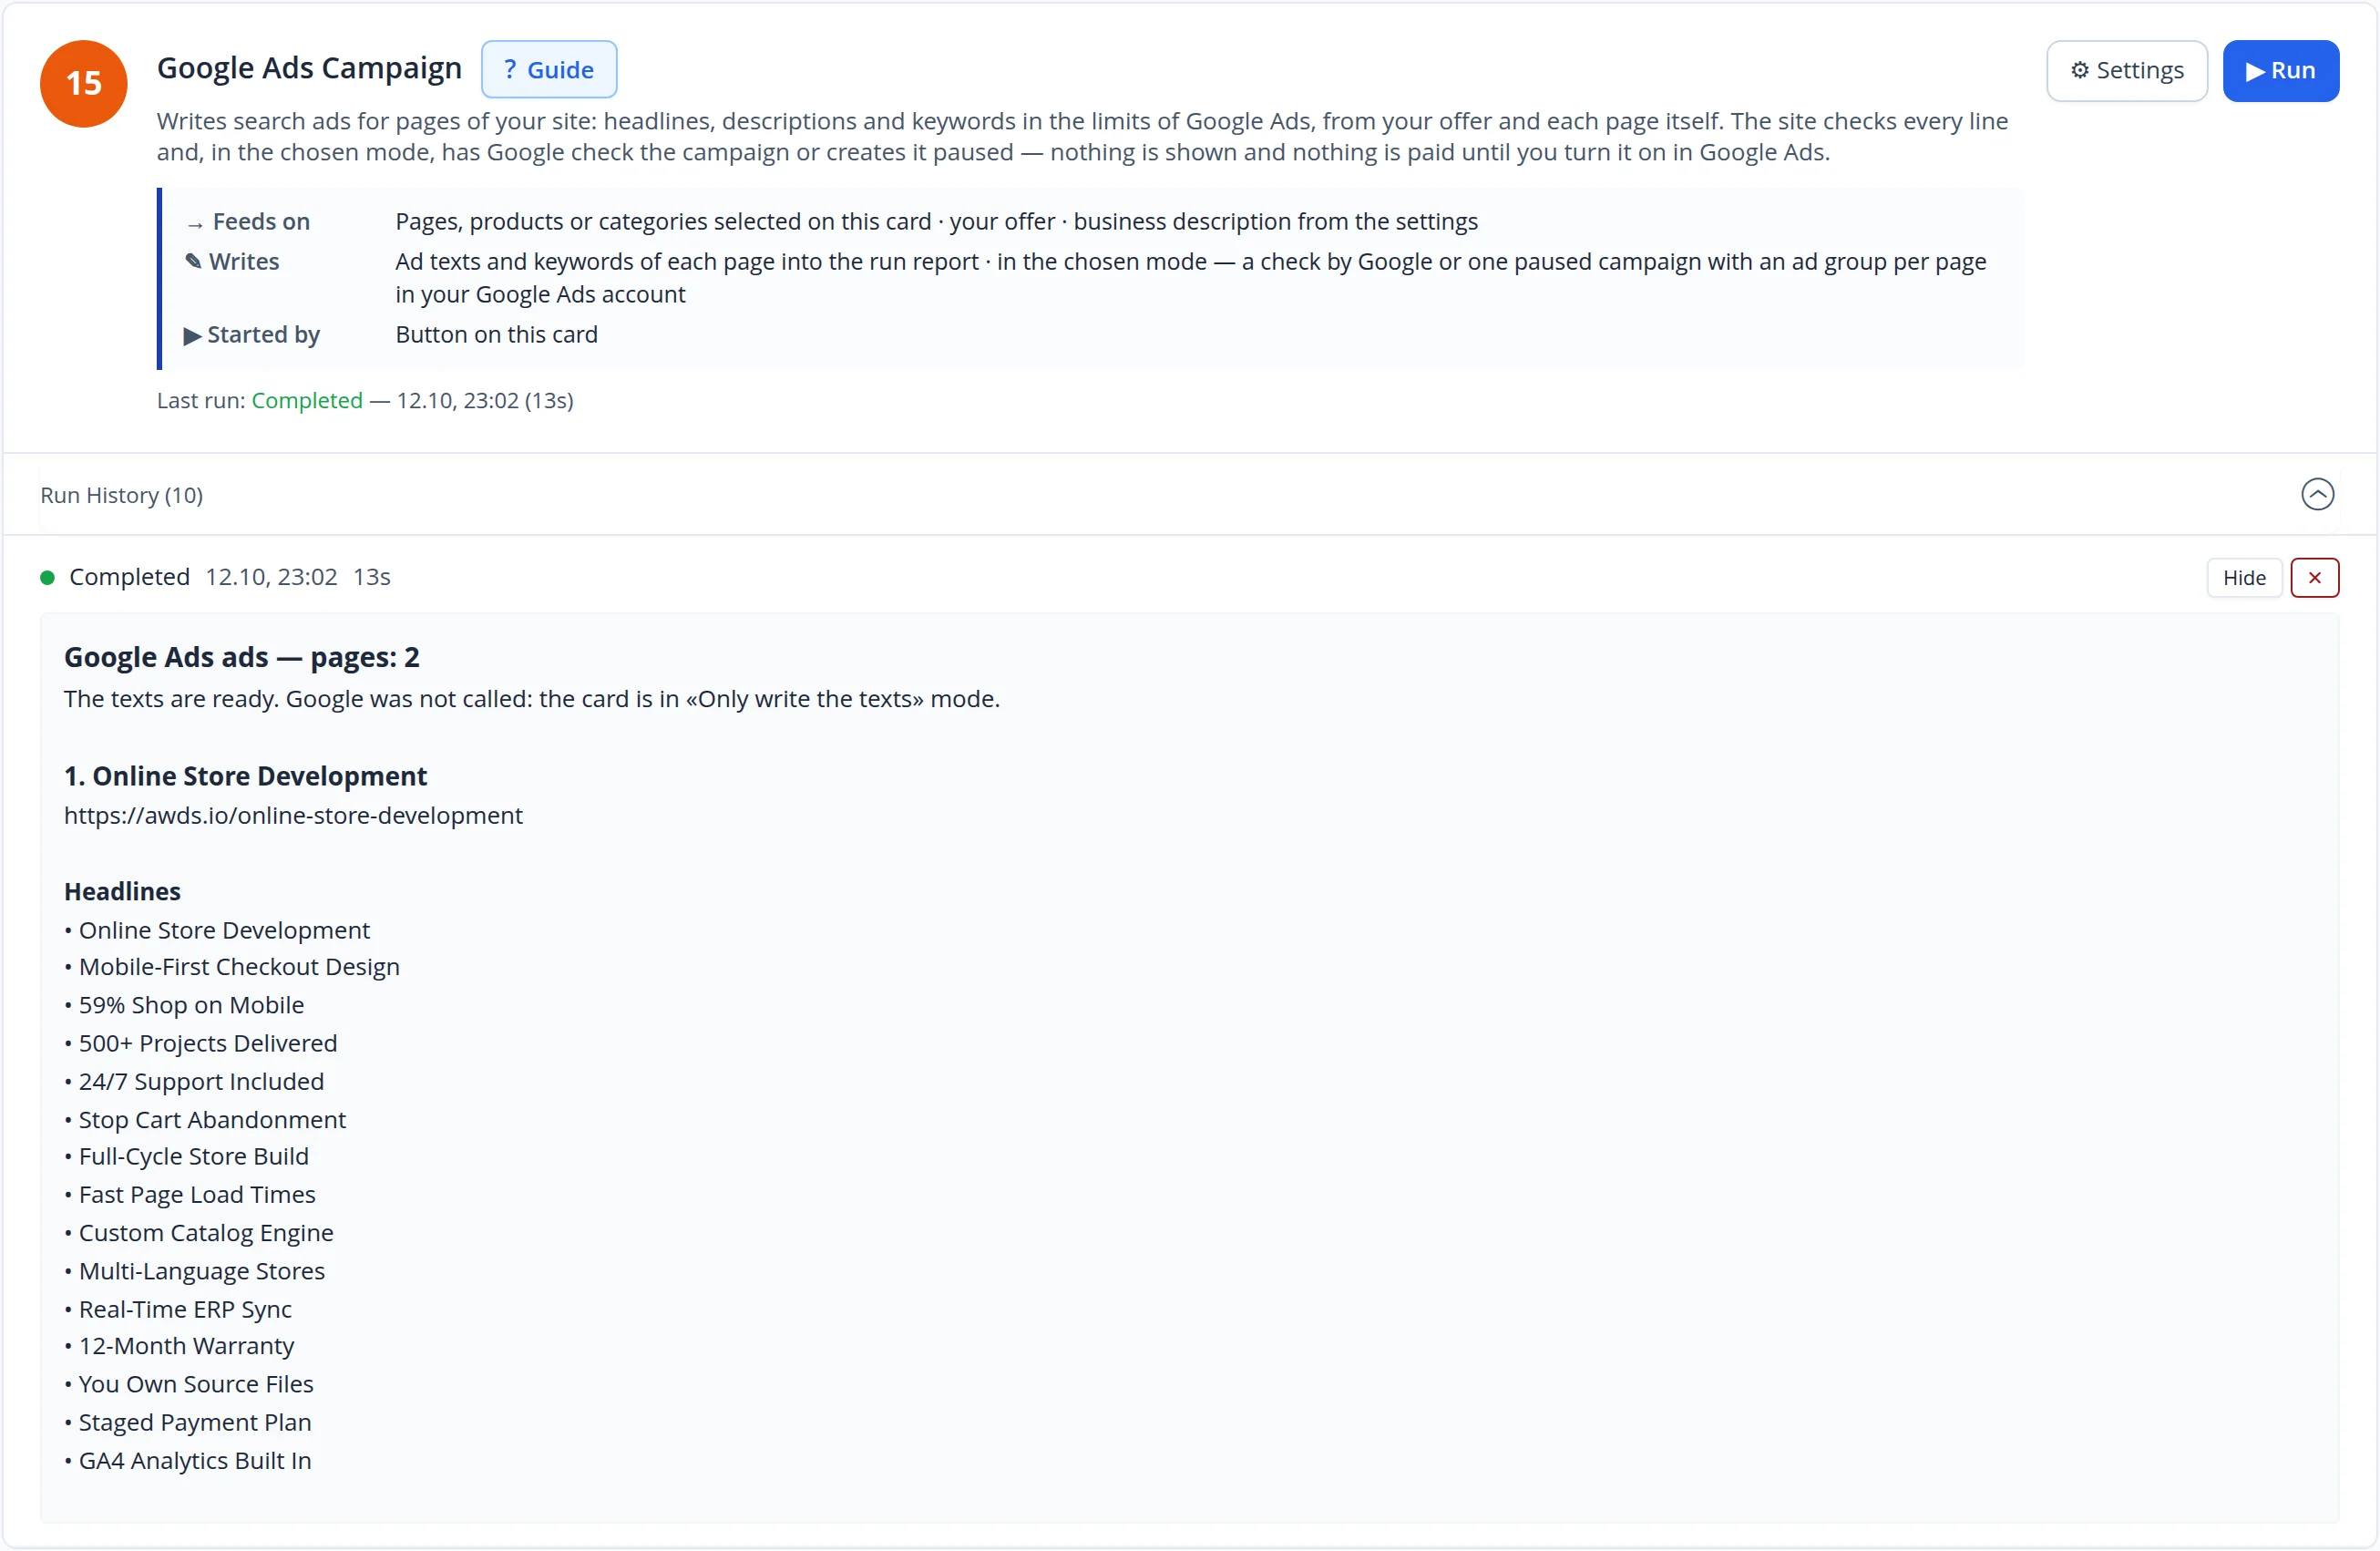Screen dimensions: 2380x1551
Task: Click the Google Ads Campaign title
Action: coord(310,68)
